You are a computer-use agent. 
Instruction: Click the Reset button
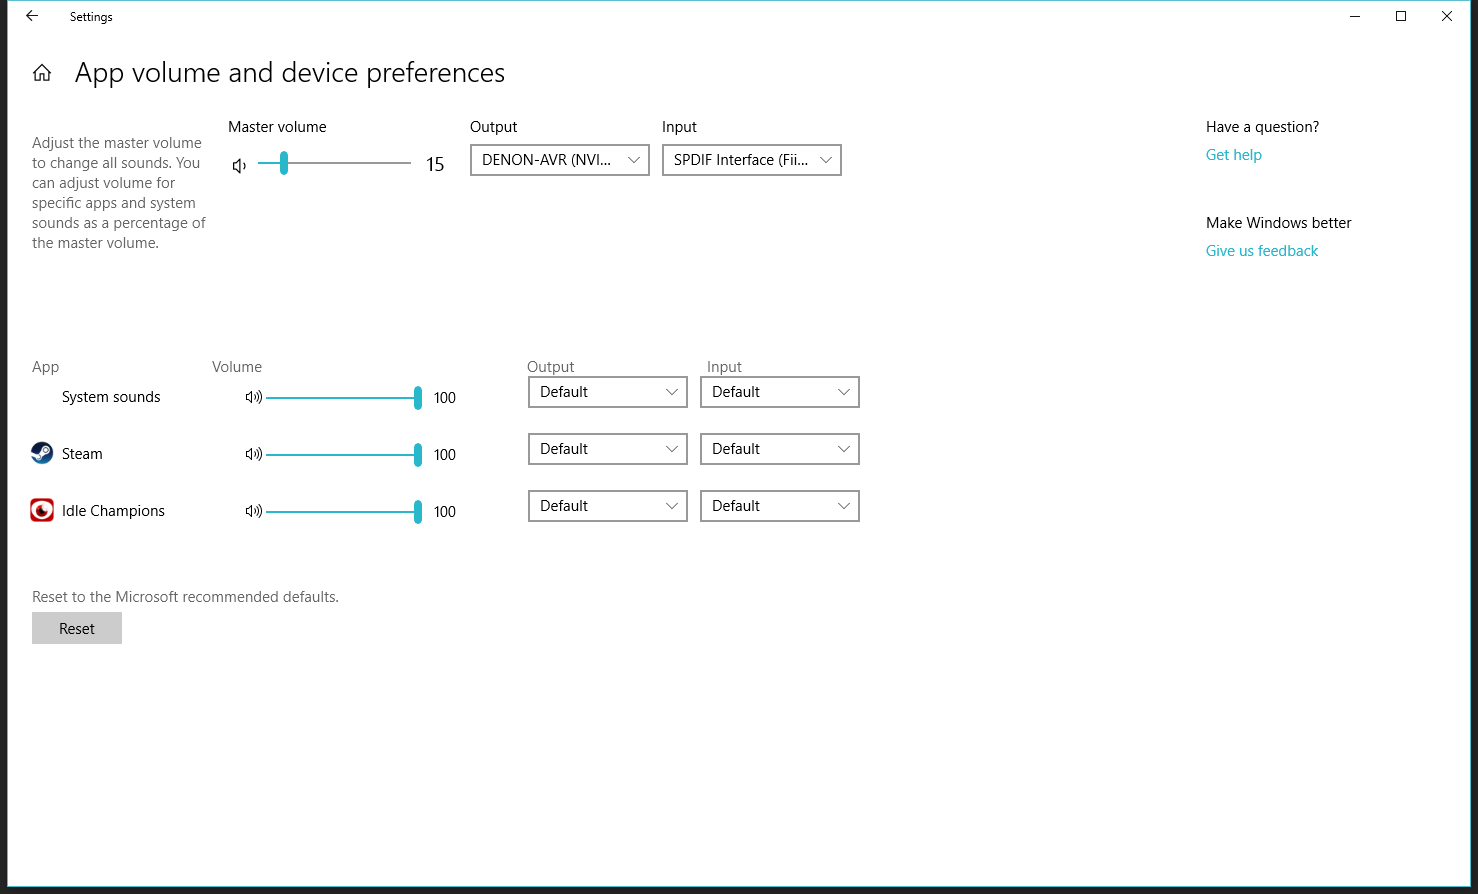[77, 628]
